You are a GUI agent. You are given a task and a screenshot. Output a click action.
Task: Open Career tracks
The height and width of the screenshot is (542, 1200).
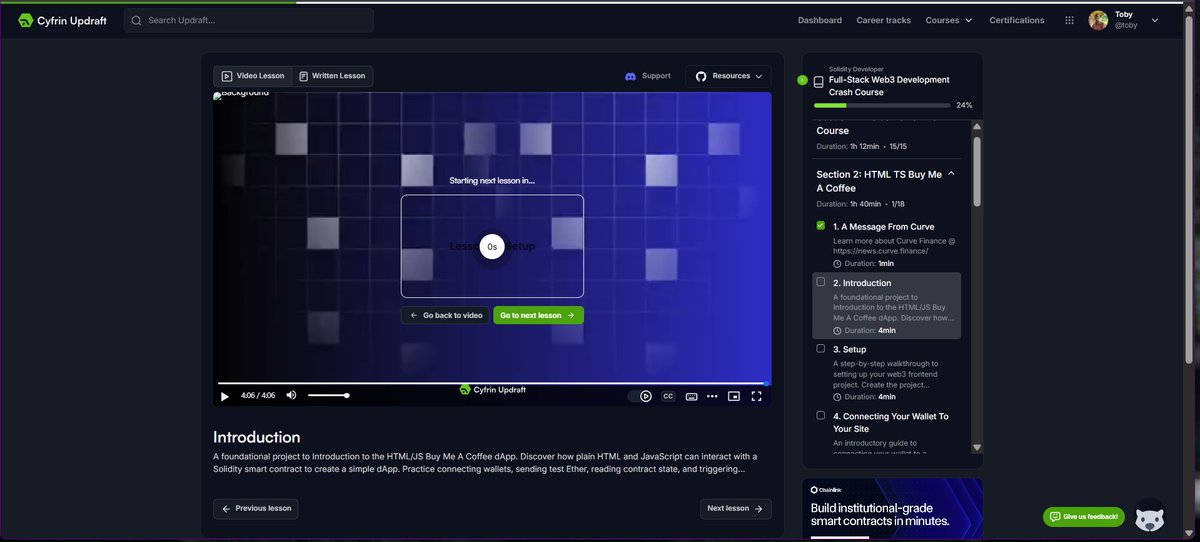coord(884,20)
